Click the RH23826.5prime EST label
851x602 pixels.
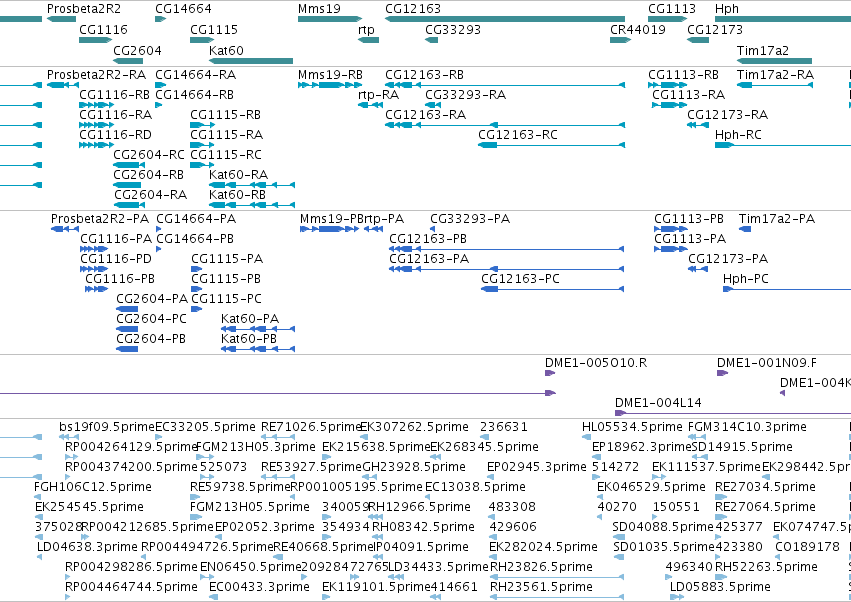click(x=541, y=567)
